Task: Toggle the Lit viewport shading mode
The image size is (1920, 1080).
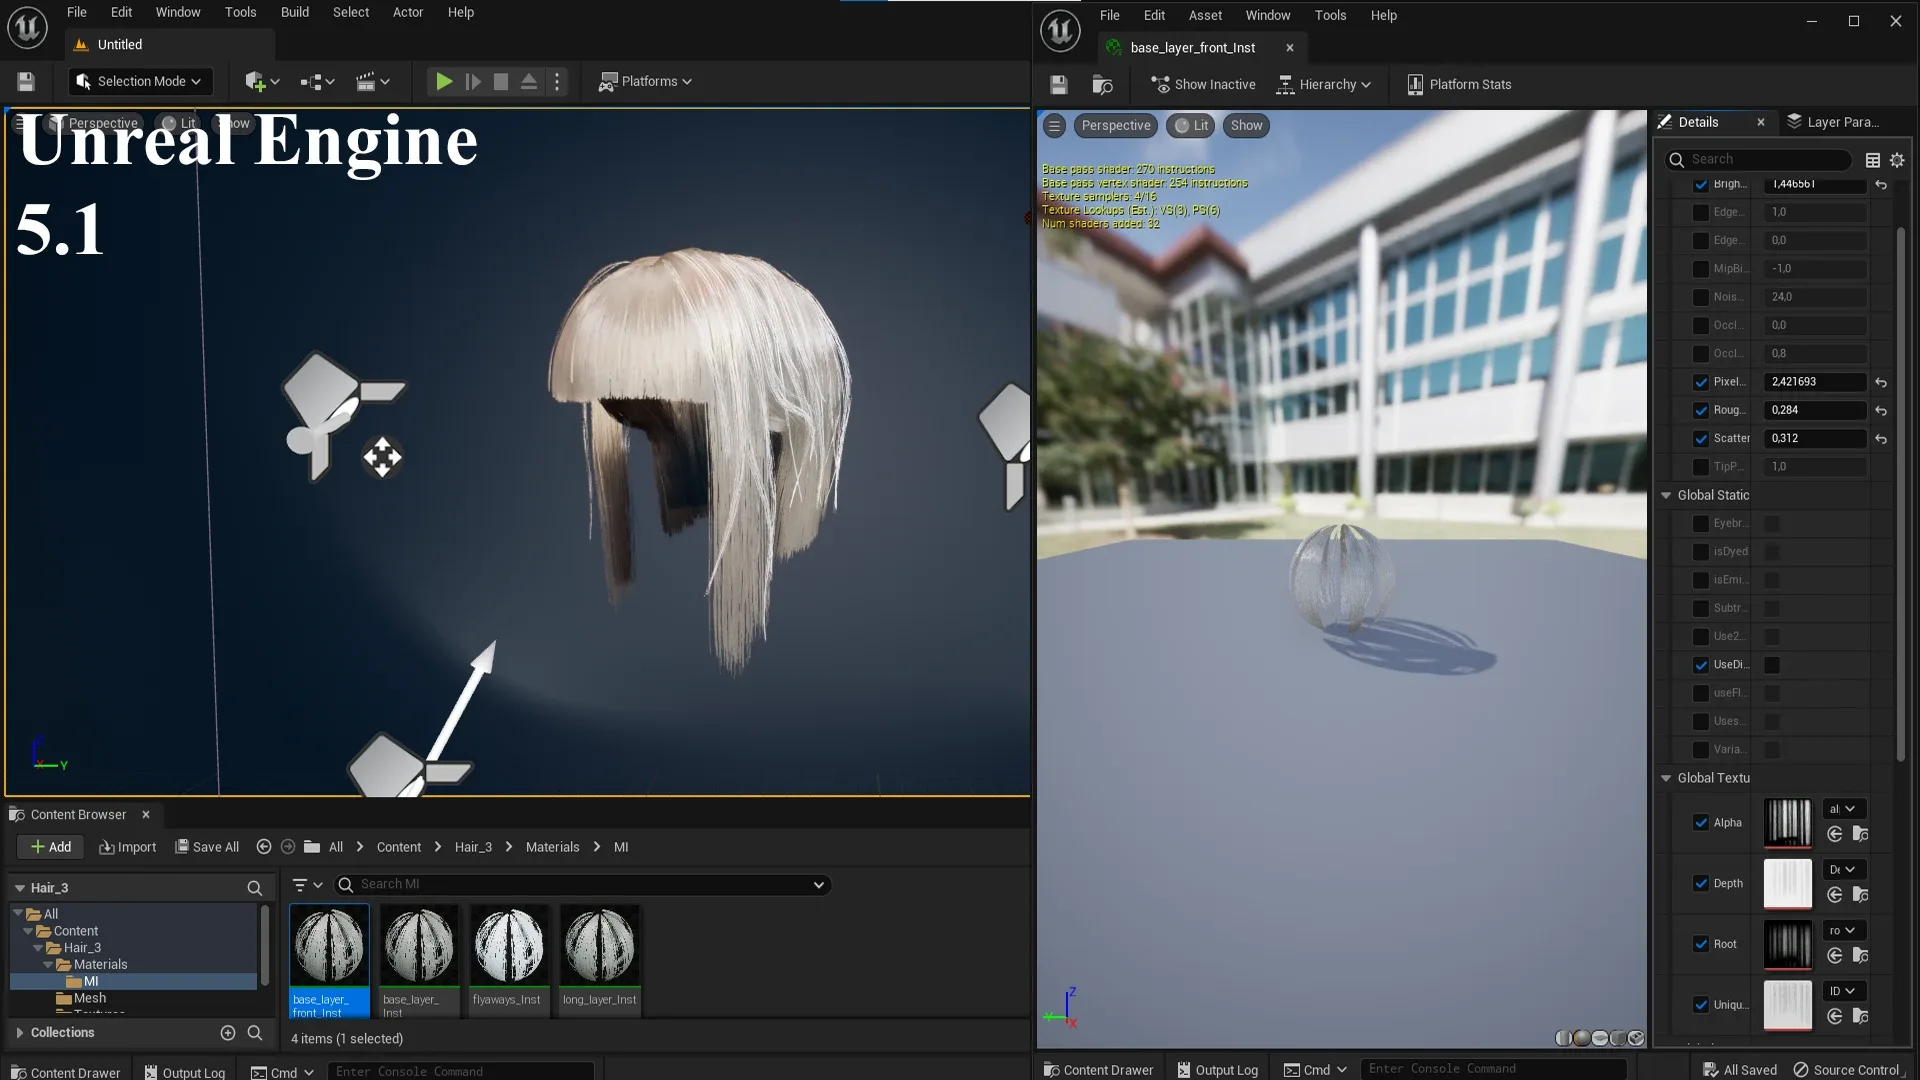Action: (1190, 125)
